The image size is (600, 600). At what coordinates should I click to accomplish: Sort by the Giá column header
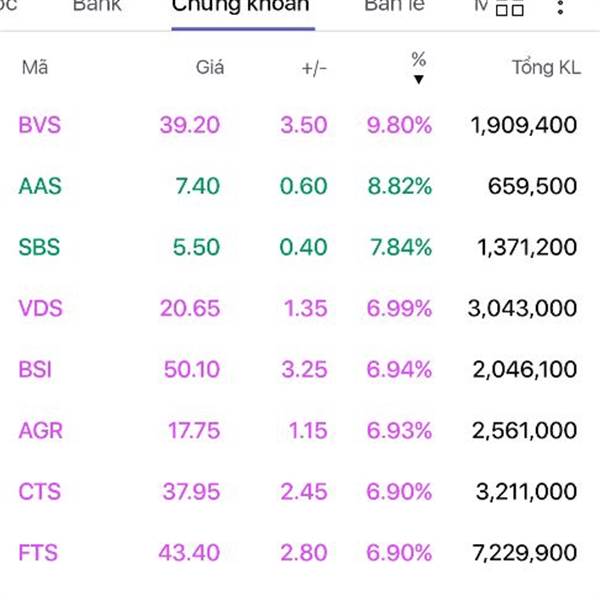210,68
